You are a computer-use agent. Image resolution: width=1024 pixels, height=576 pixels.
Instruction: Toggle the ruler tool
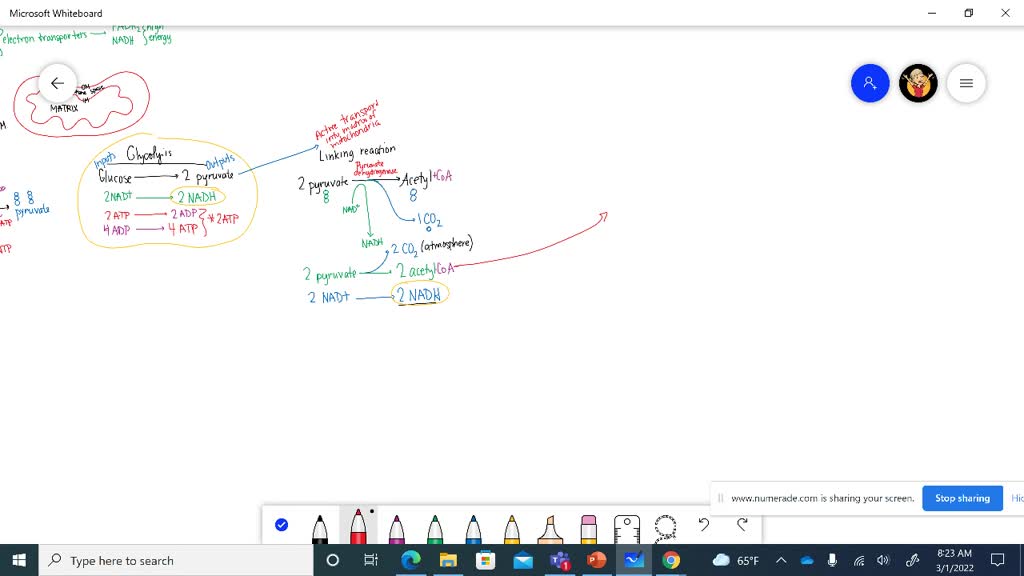[627, 527]
